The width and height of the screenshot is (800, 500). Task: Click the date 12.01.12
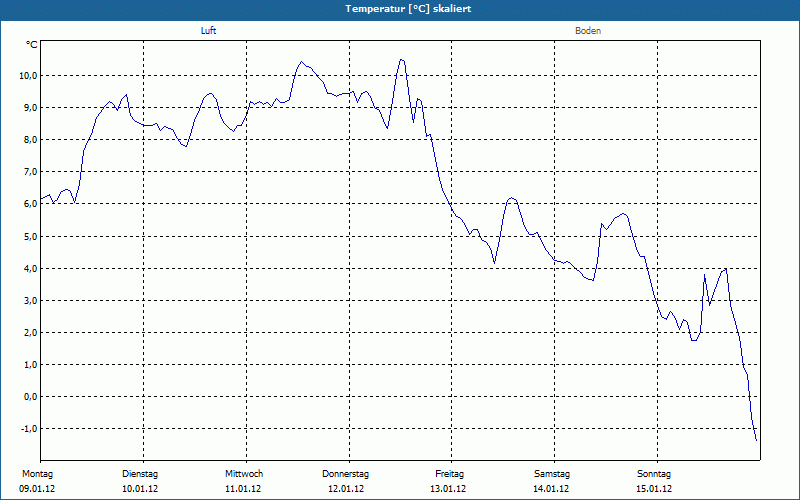coord(346,489)
